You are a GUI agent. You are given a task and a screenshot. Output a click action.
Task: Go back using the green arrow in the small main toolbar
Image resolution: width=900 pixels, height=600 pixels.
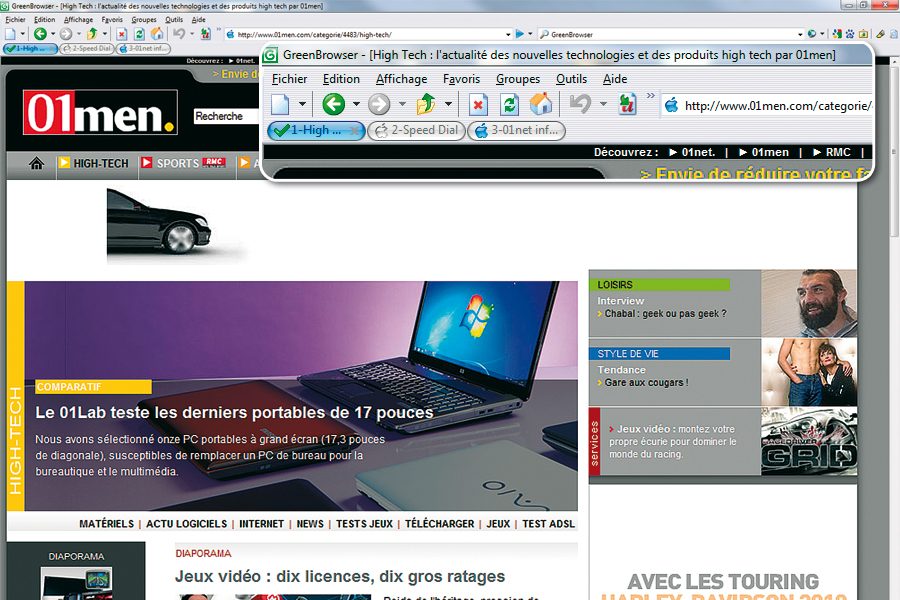click(x=40, y=34)
